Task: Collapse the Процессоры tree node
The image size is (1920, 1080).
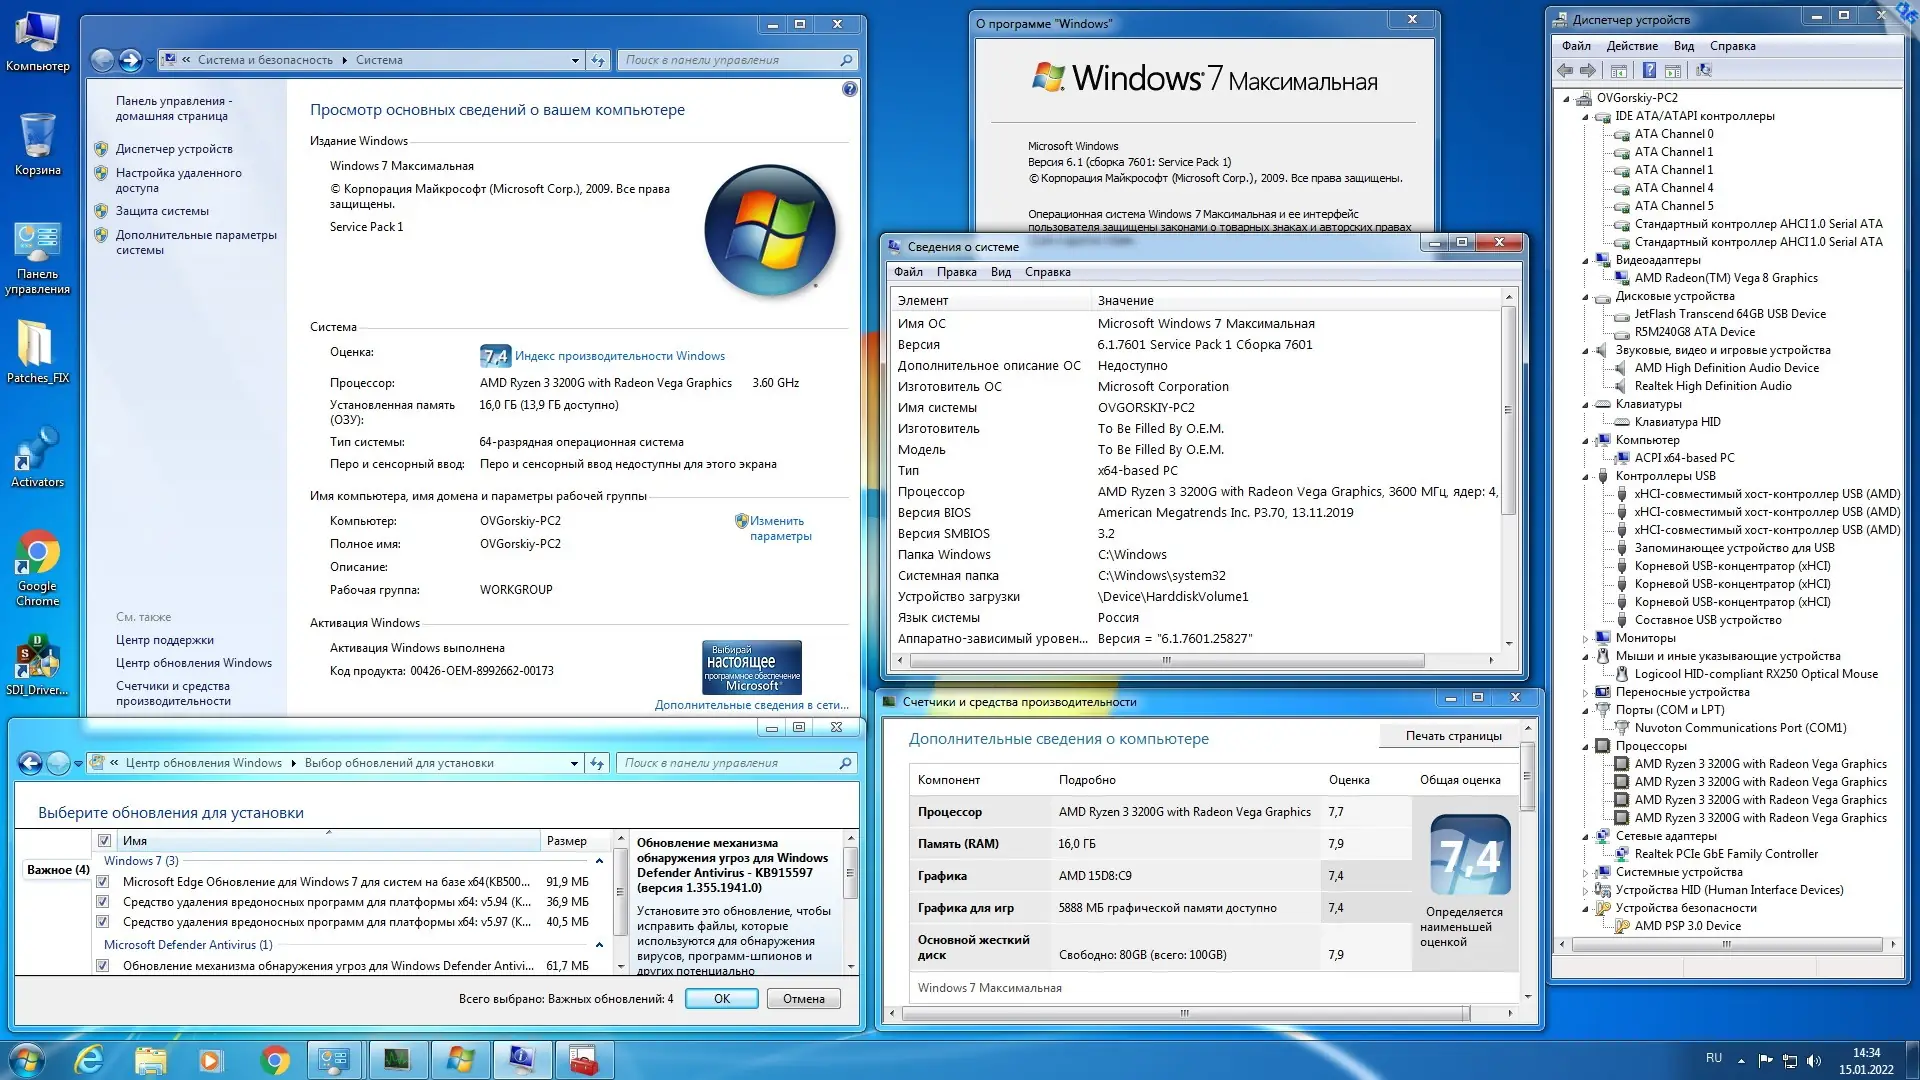Action: pyautogui.click(x=1586, y=747)
